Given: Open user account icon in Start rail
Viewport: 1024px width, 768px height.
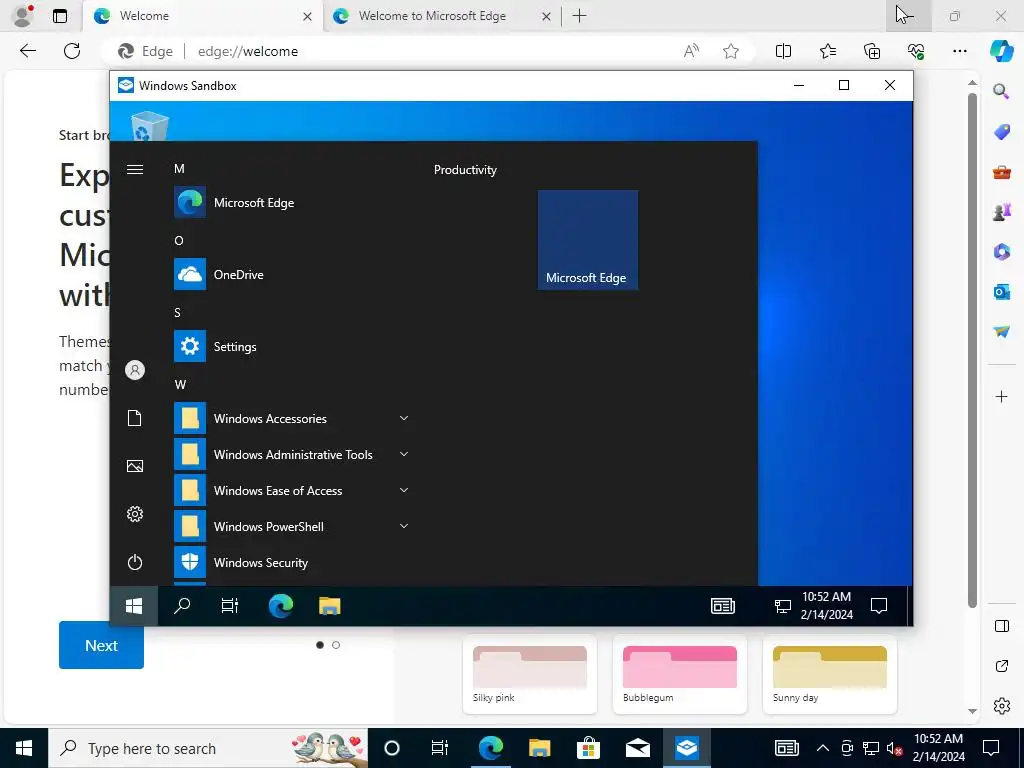Looking at the screenshot, I should tap(135, 370).
